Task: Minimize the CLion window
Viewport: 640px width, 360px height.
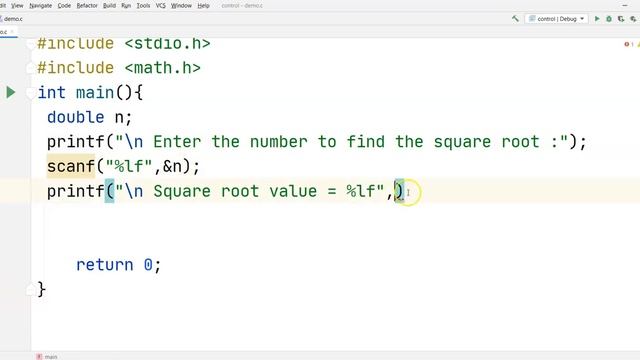Action: click(x=625, y=6)
